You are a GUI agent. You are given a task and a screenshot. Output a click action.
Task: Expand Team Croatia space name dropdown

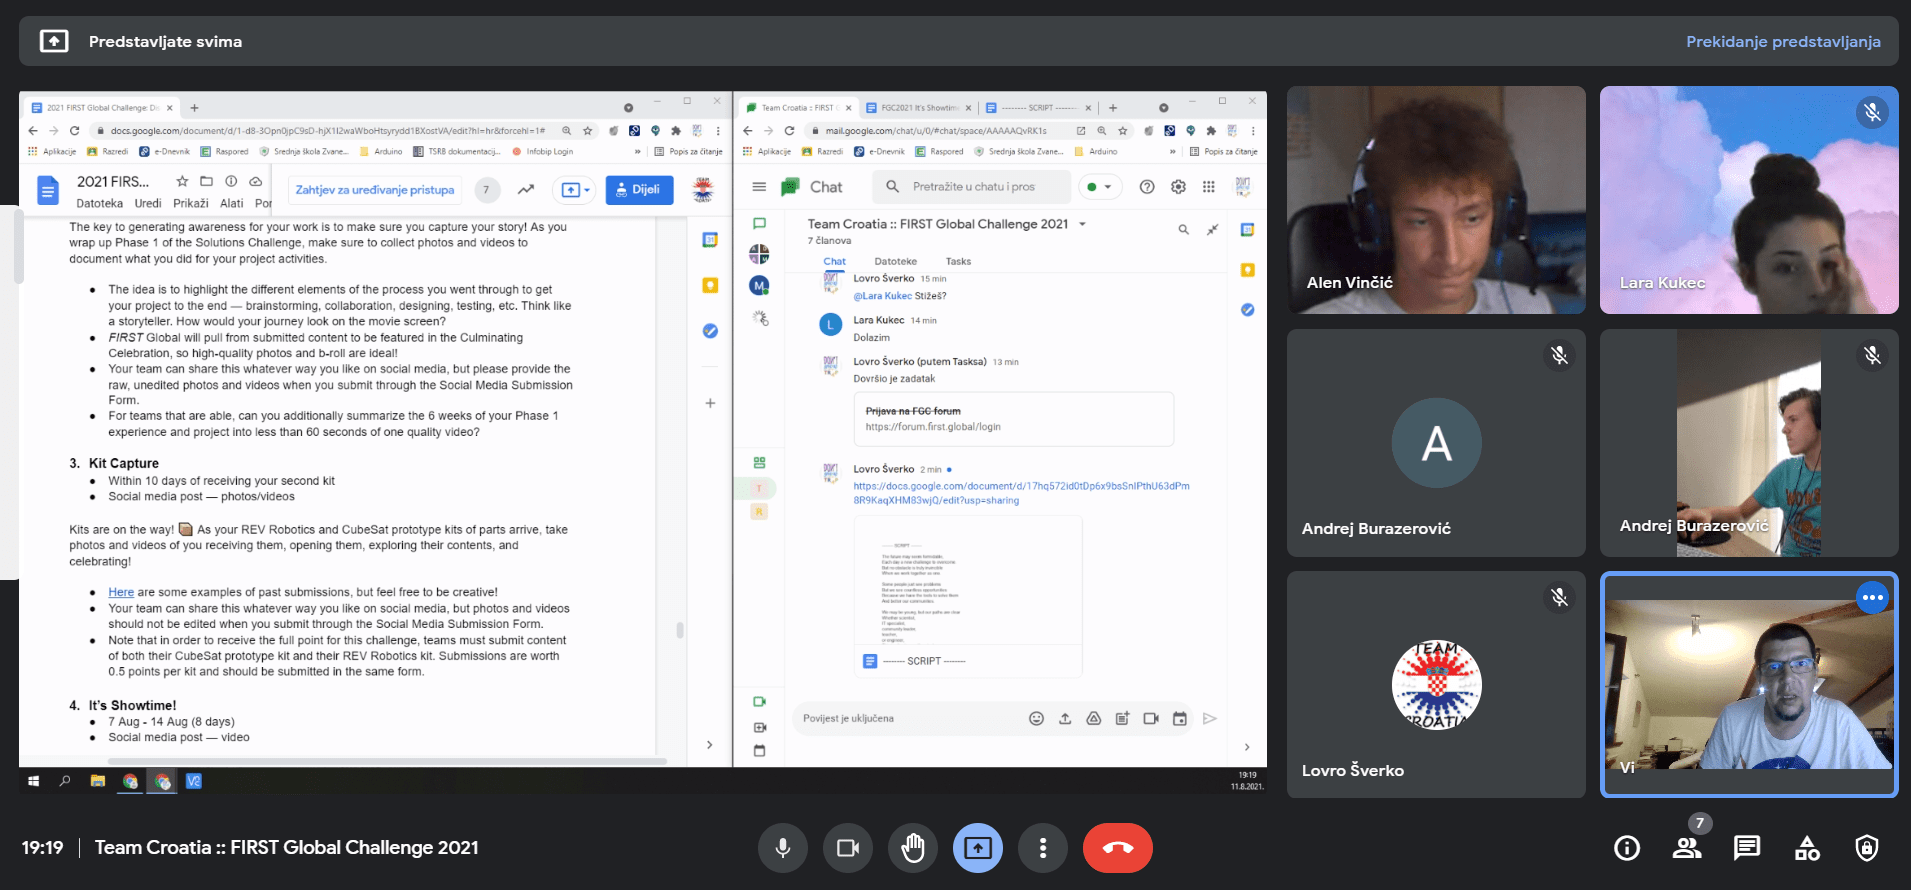1082,224
